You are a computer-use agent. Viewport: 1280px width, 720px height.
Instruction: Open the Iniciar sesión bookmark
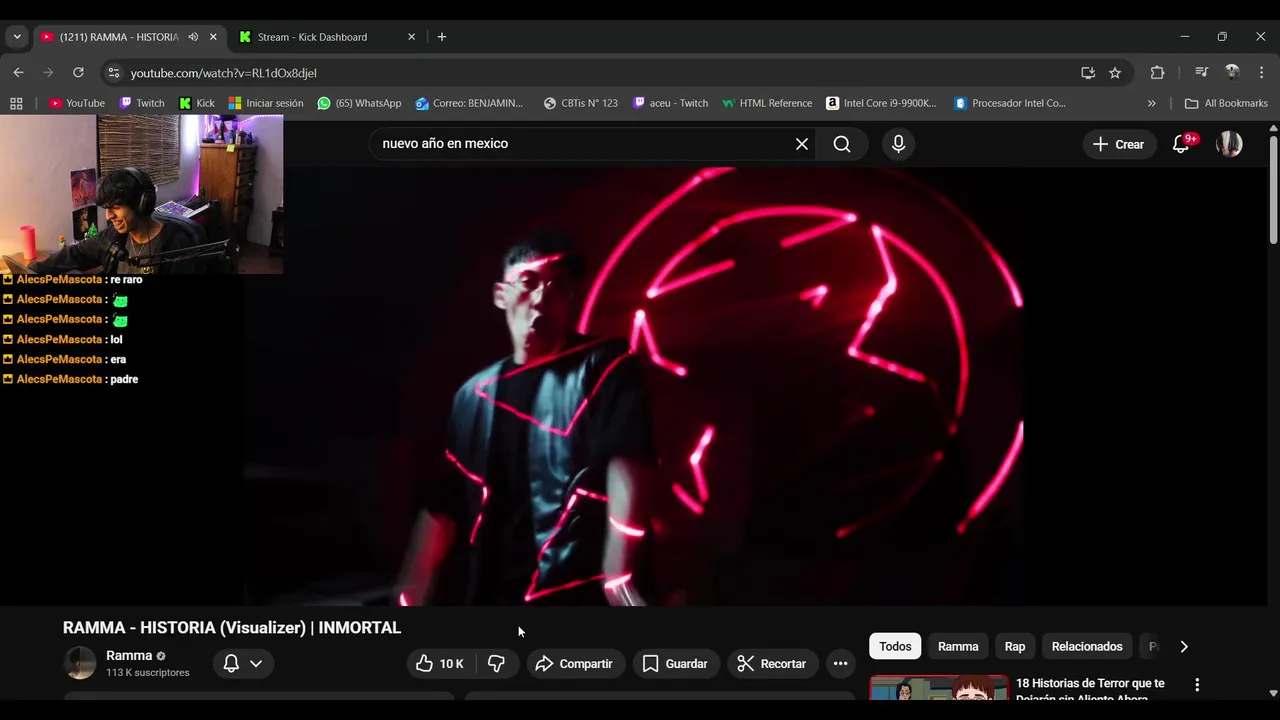266,103
